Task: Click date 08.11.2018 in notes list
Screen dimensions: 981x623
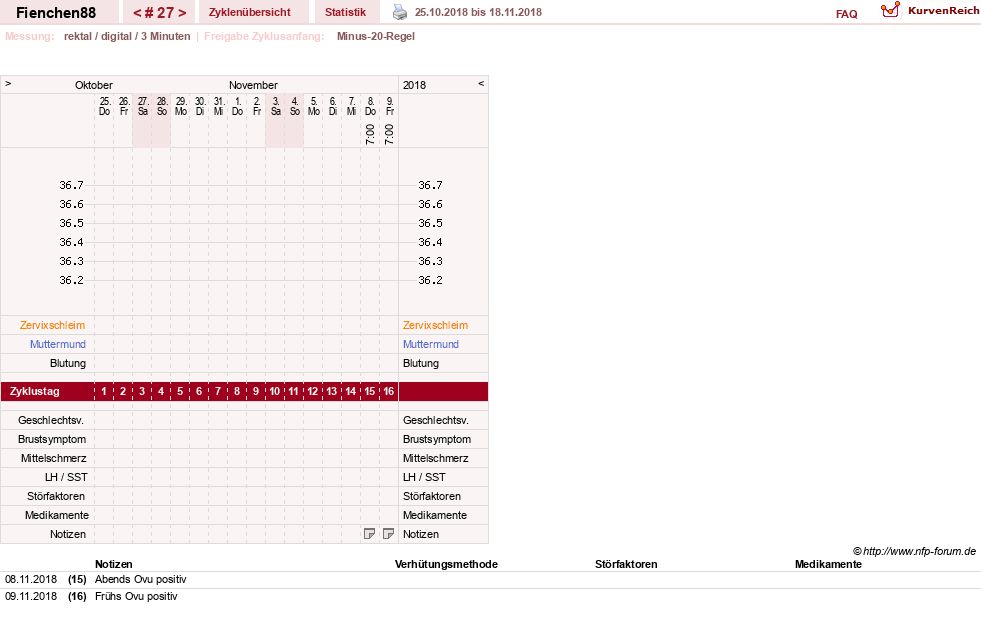Action: [31, 579]
